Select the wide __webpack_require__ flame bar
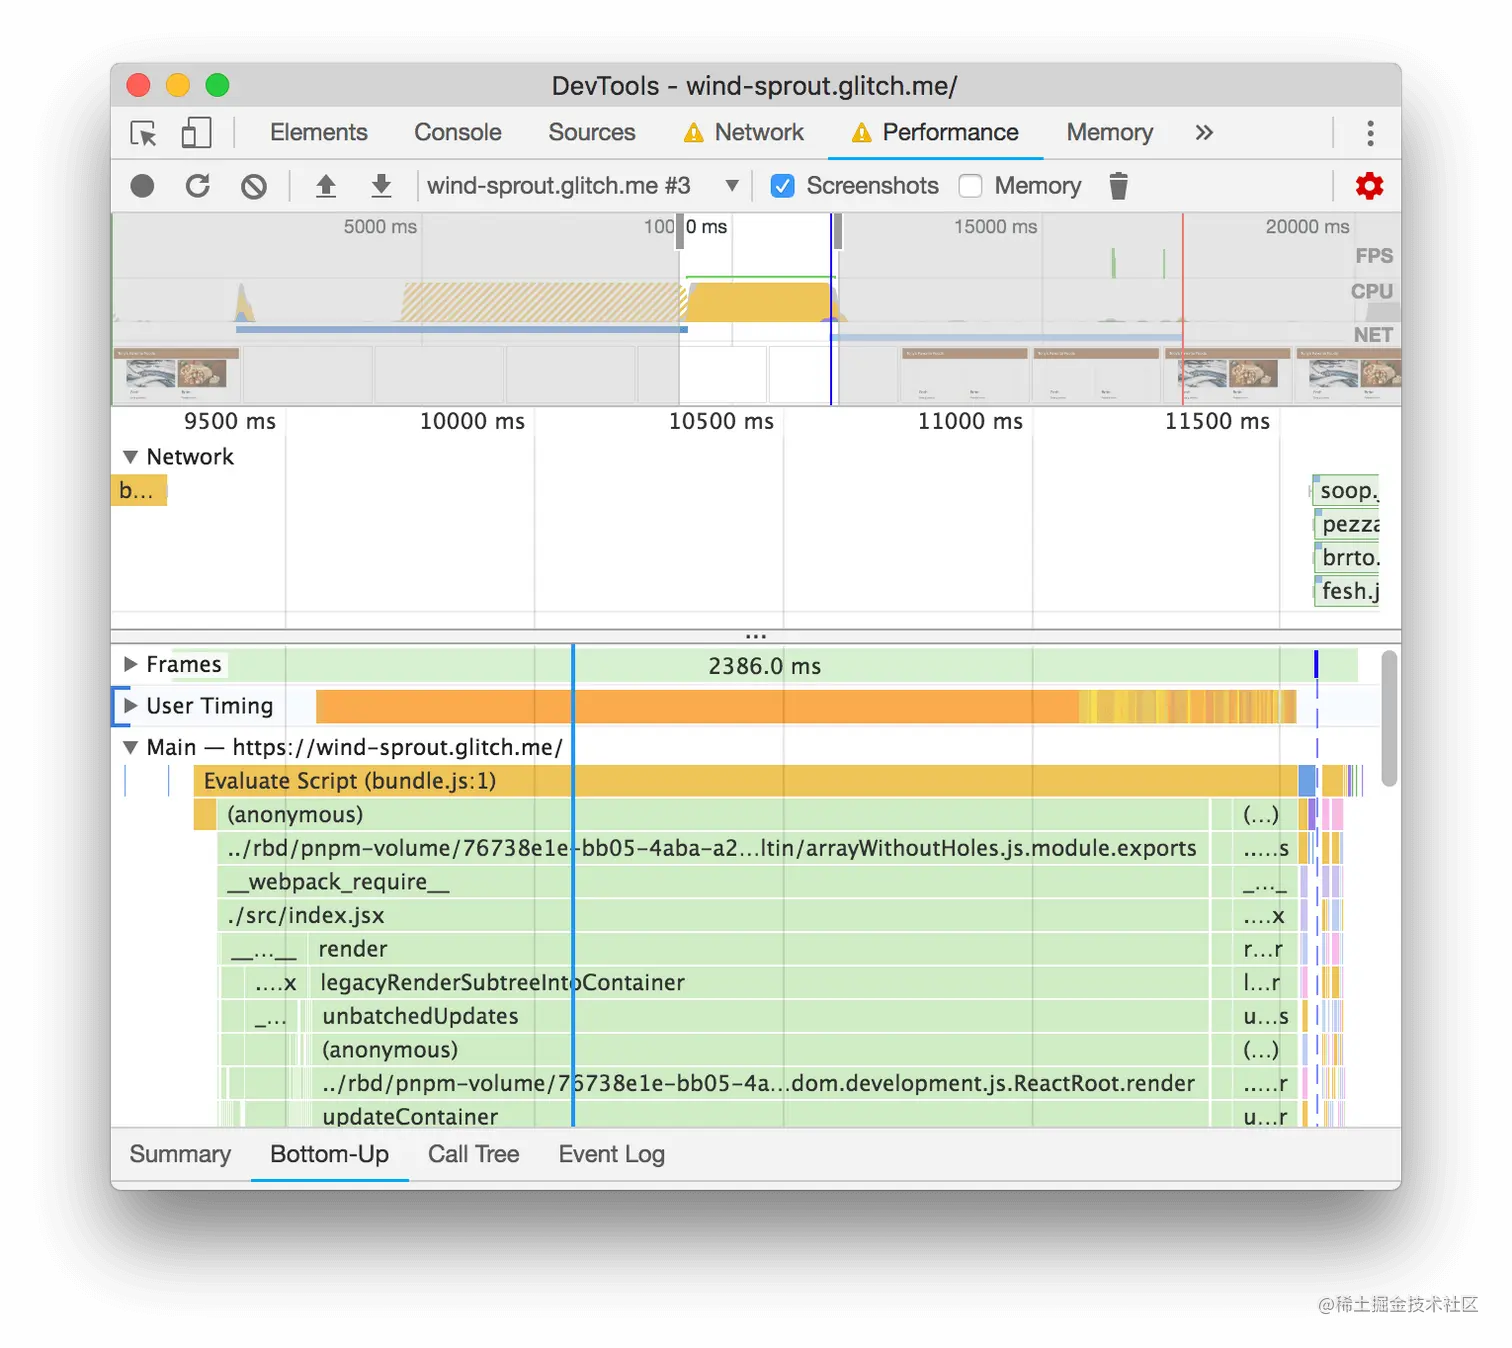 pos(712,882)
